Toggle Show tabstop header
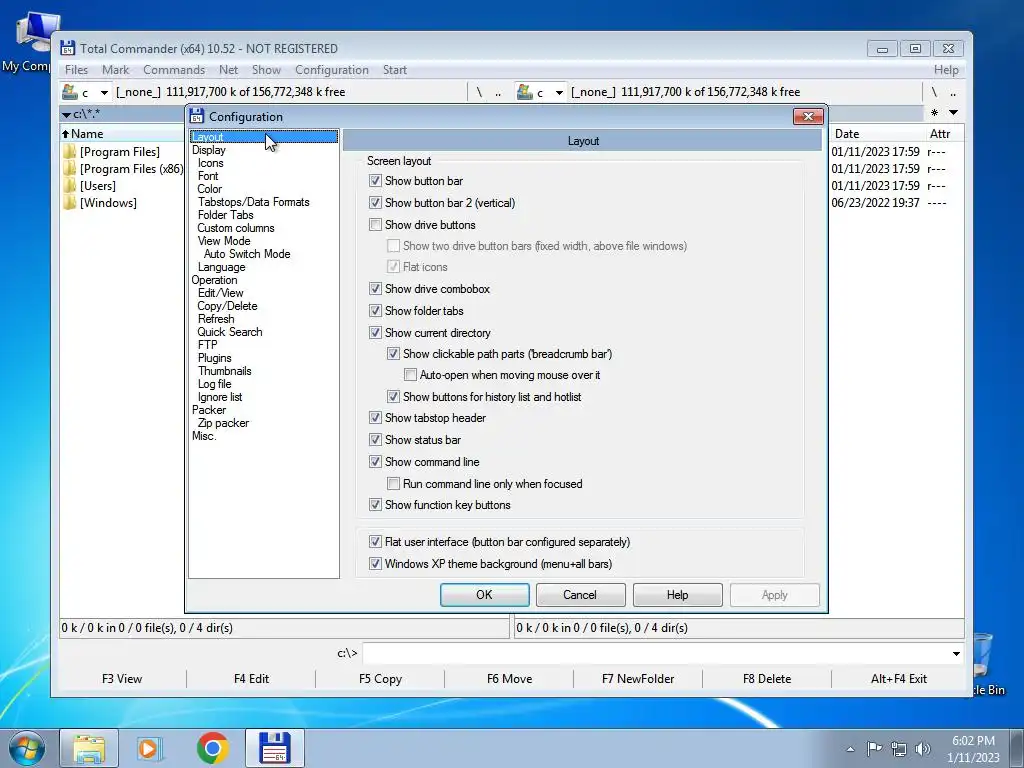 (375, 418)
